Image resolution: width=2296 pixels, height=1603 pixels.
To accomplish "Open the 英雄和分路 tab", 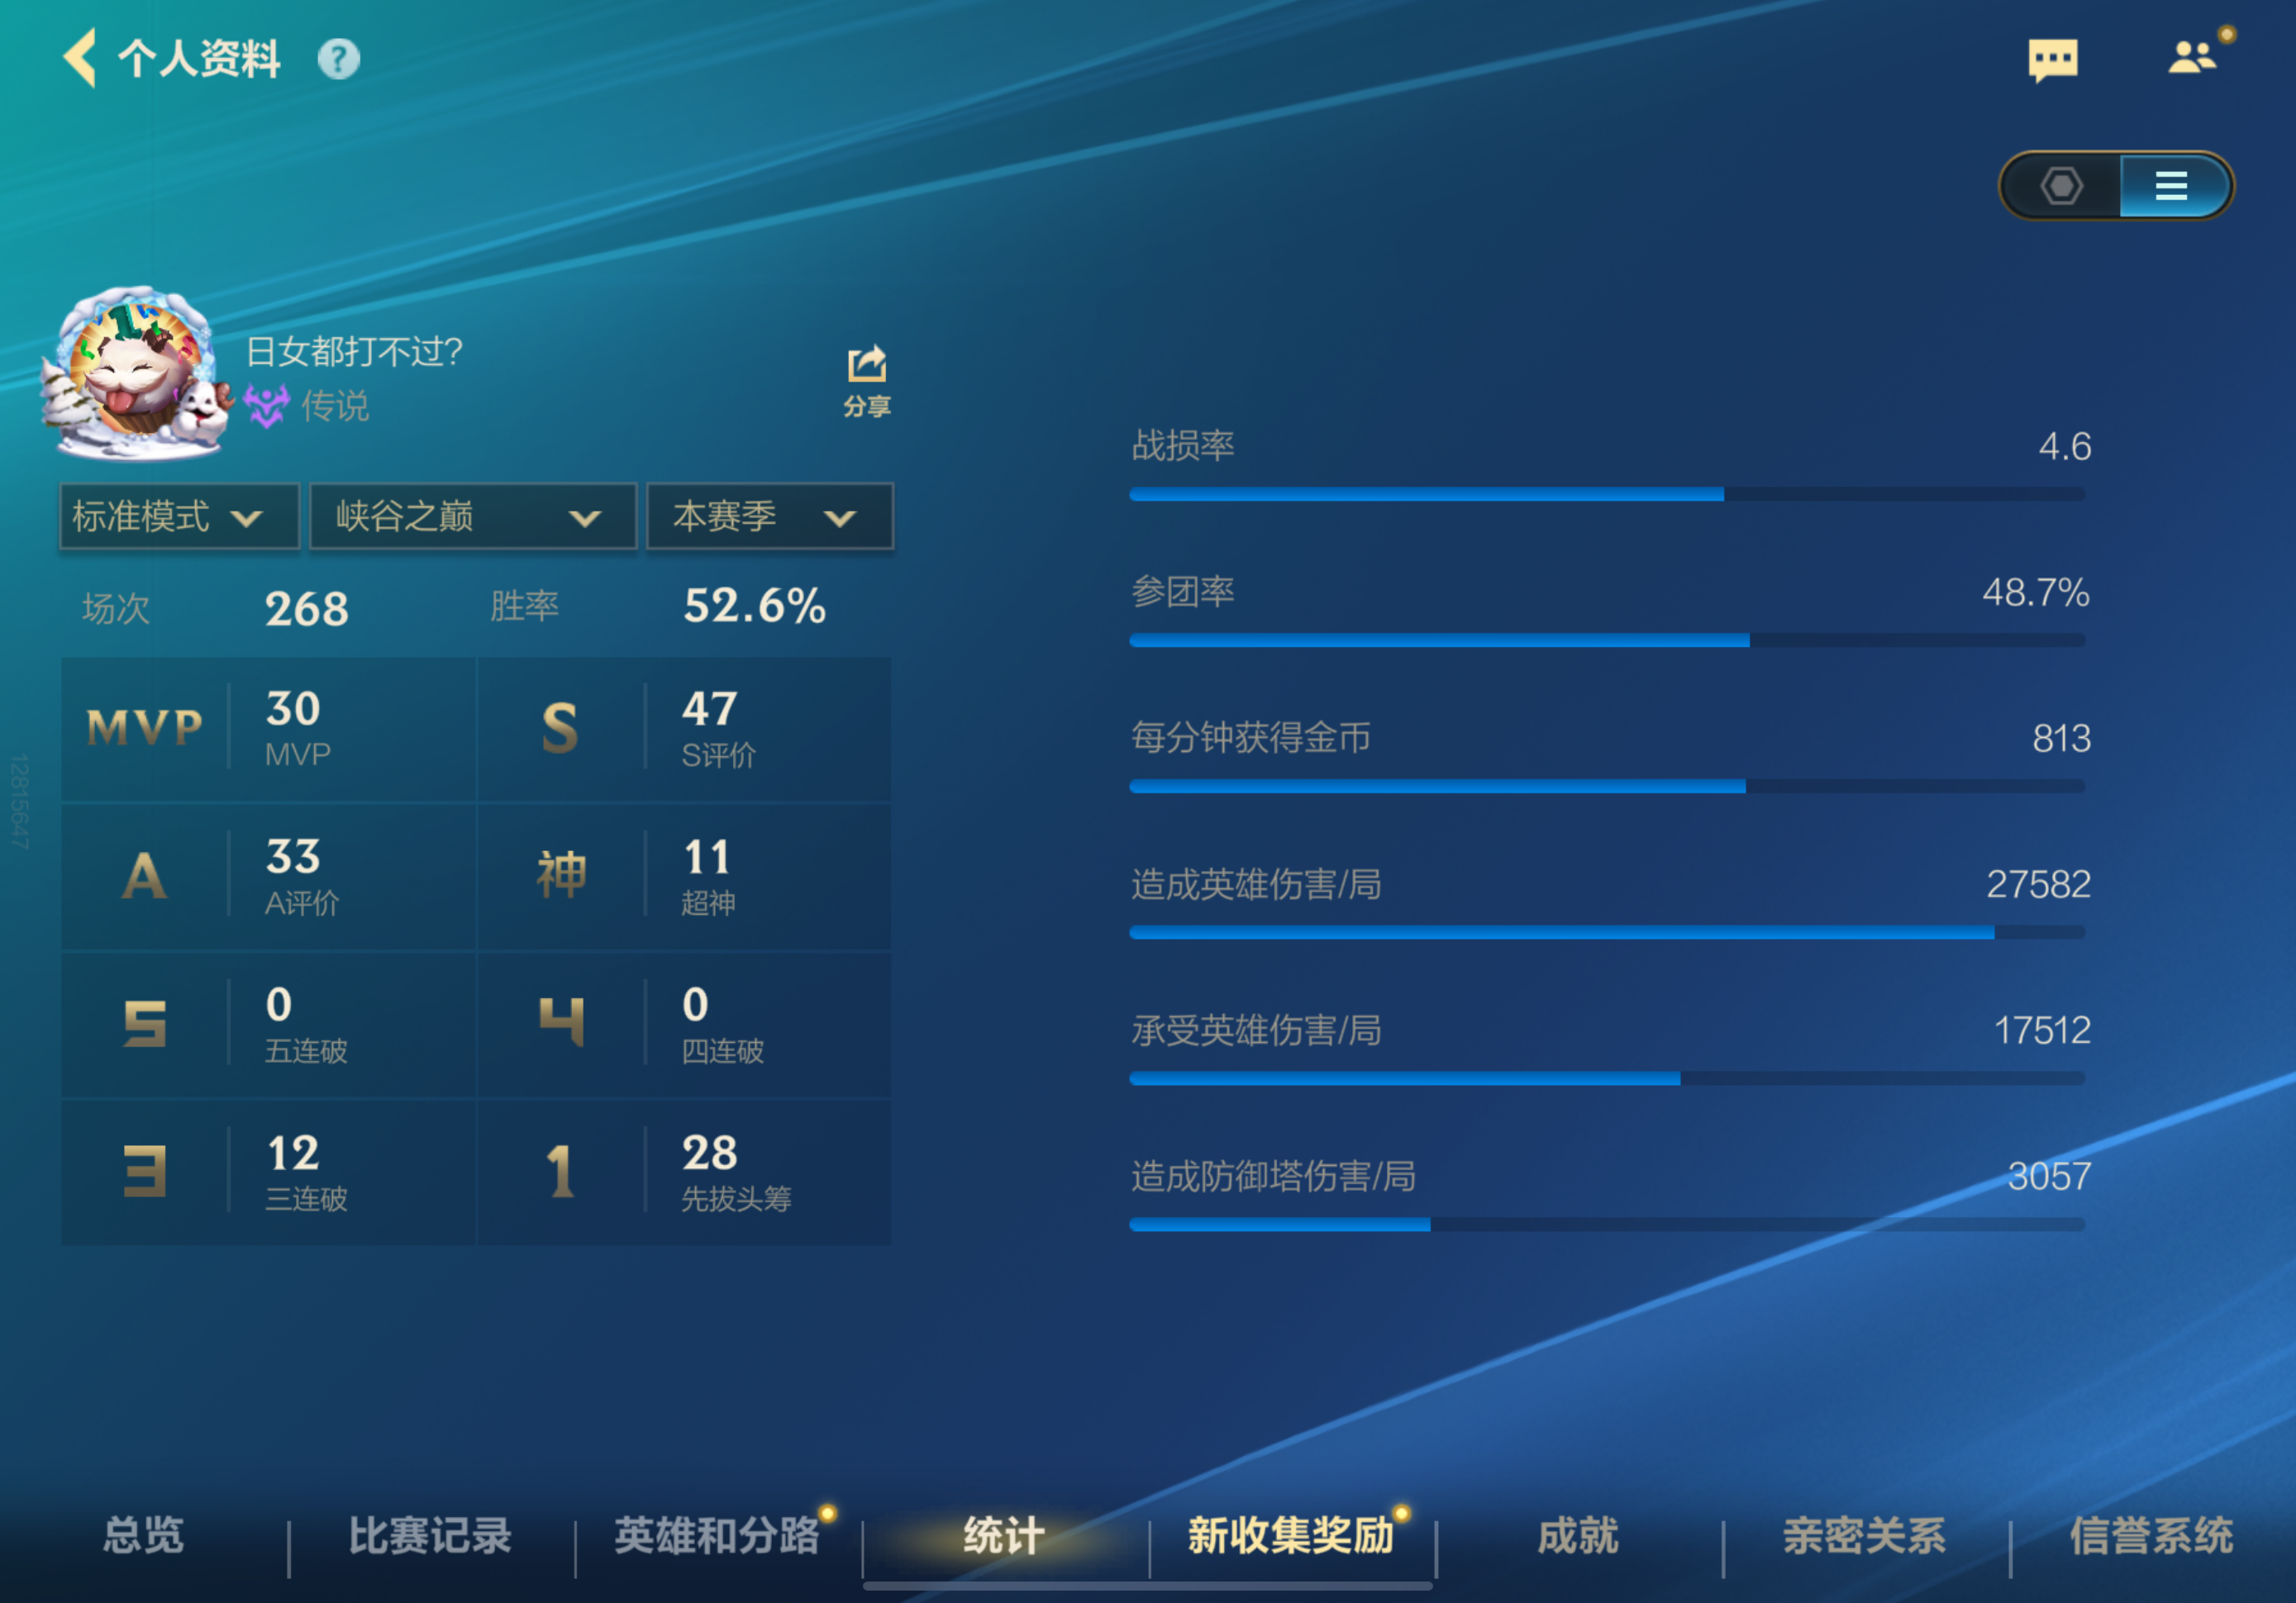I will pyautogui.click(x=717, y=1536).
